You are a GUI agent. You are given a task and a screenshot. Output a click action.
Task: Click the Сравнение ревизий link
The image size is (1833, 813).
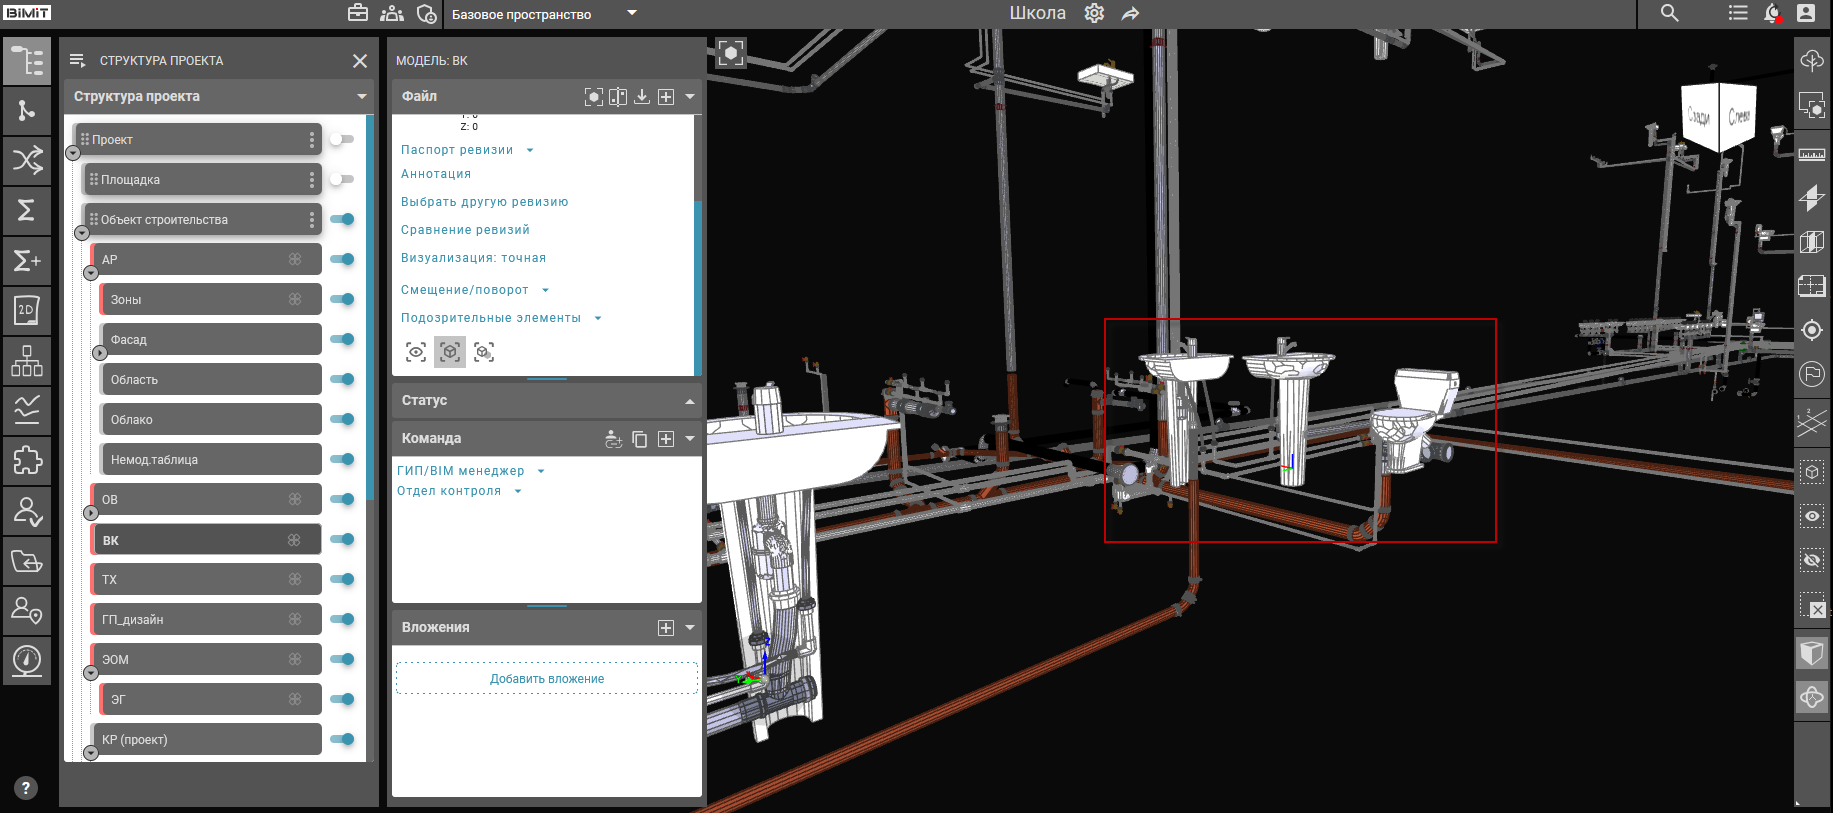(465, 230)
